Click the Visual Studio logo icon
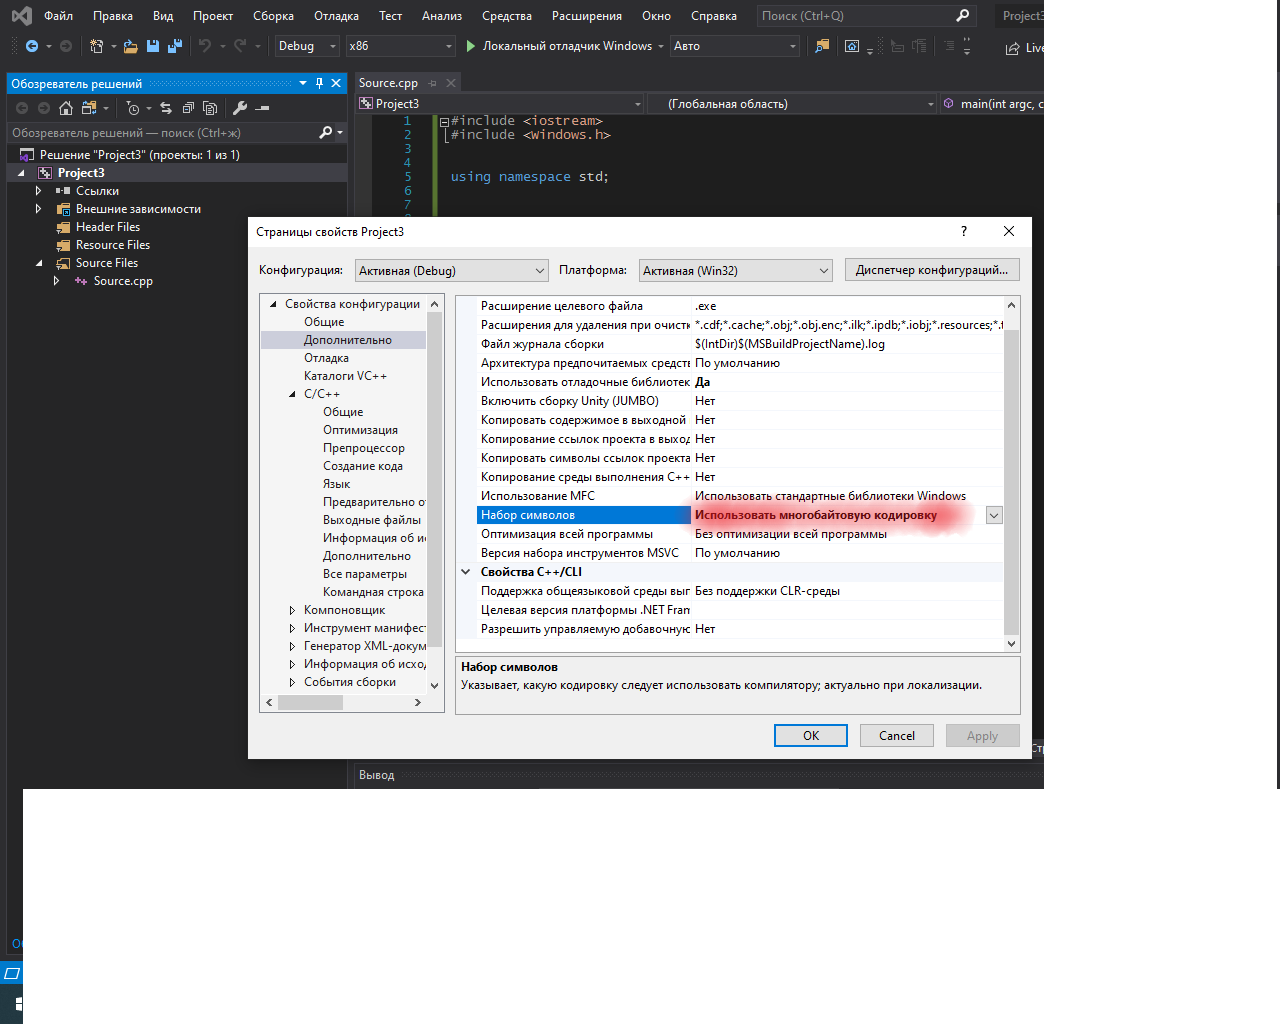Viewport: 1280px width, 1024px height. [21, 15]
